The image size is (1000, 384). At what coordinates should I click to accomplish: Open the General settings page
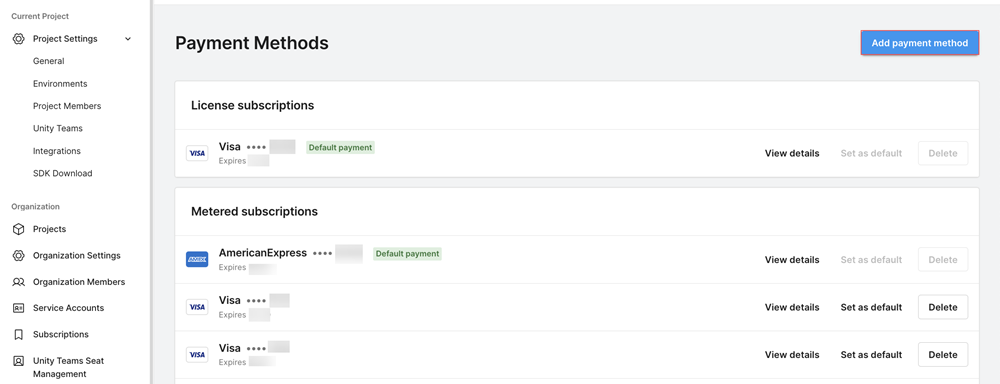tap(48, 61)
